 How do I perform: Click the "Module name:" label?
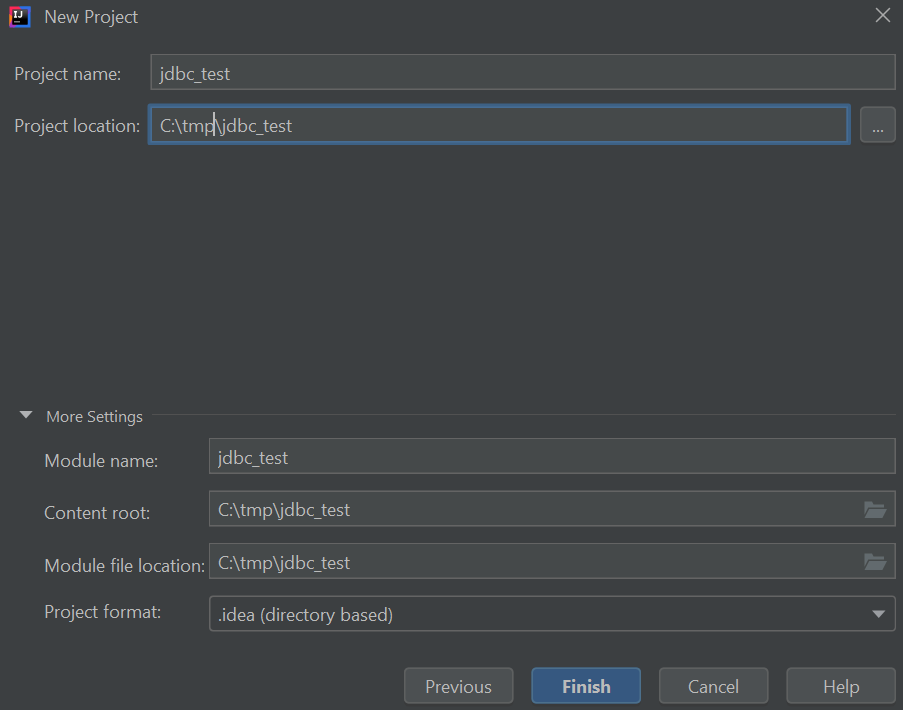[101, 461]
